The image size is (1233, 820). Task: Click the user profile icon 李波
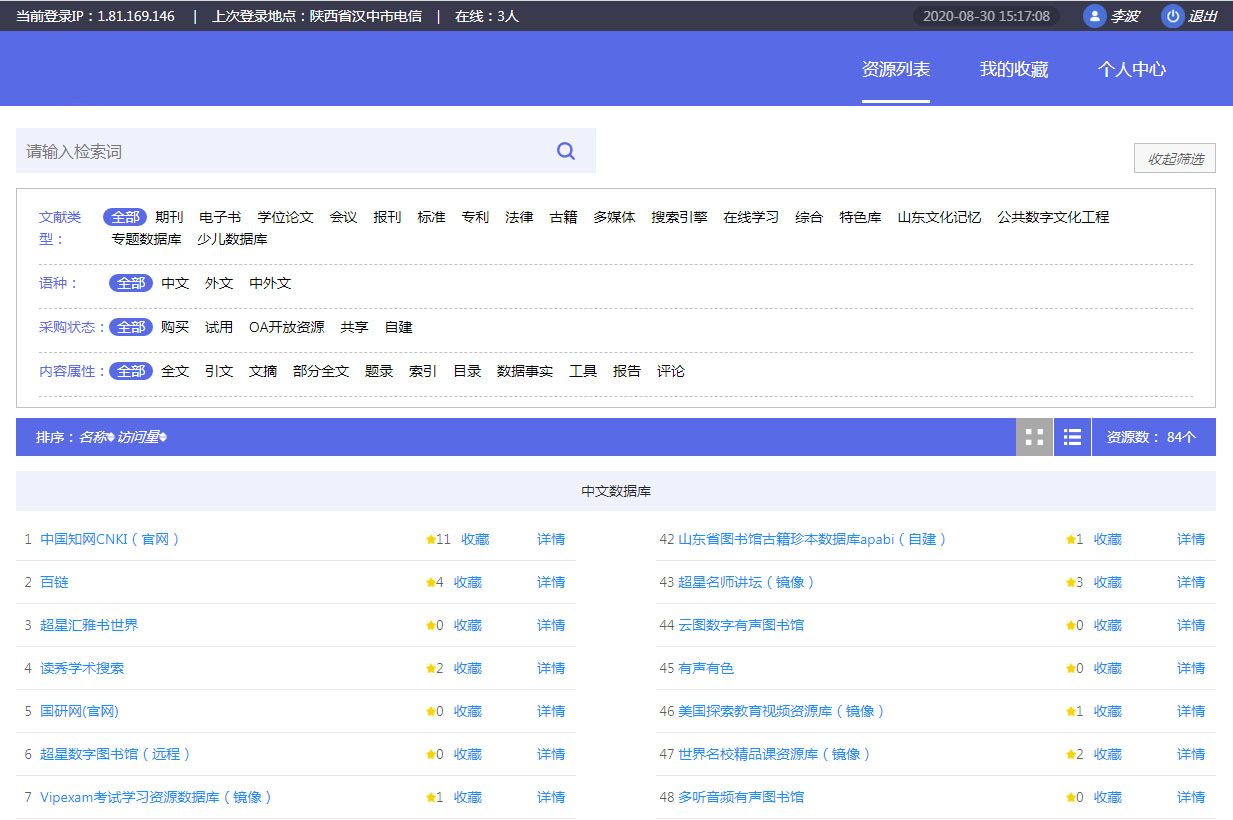pyautogui.click(x=1095, y=16)
